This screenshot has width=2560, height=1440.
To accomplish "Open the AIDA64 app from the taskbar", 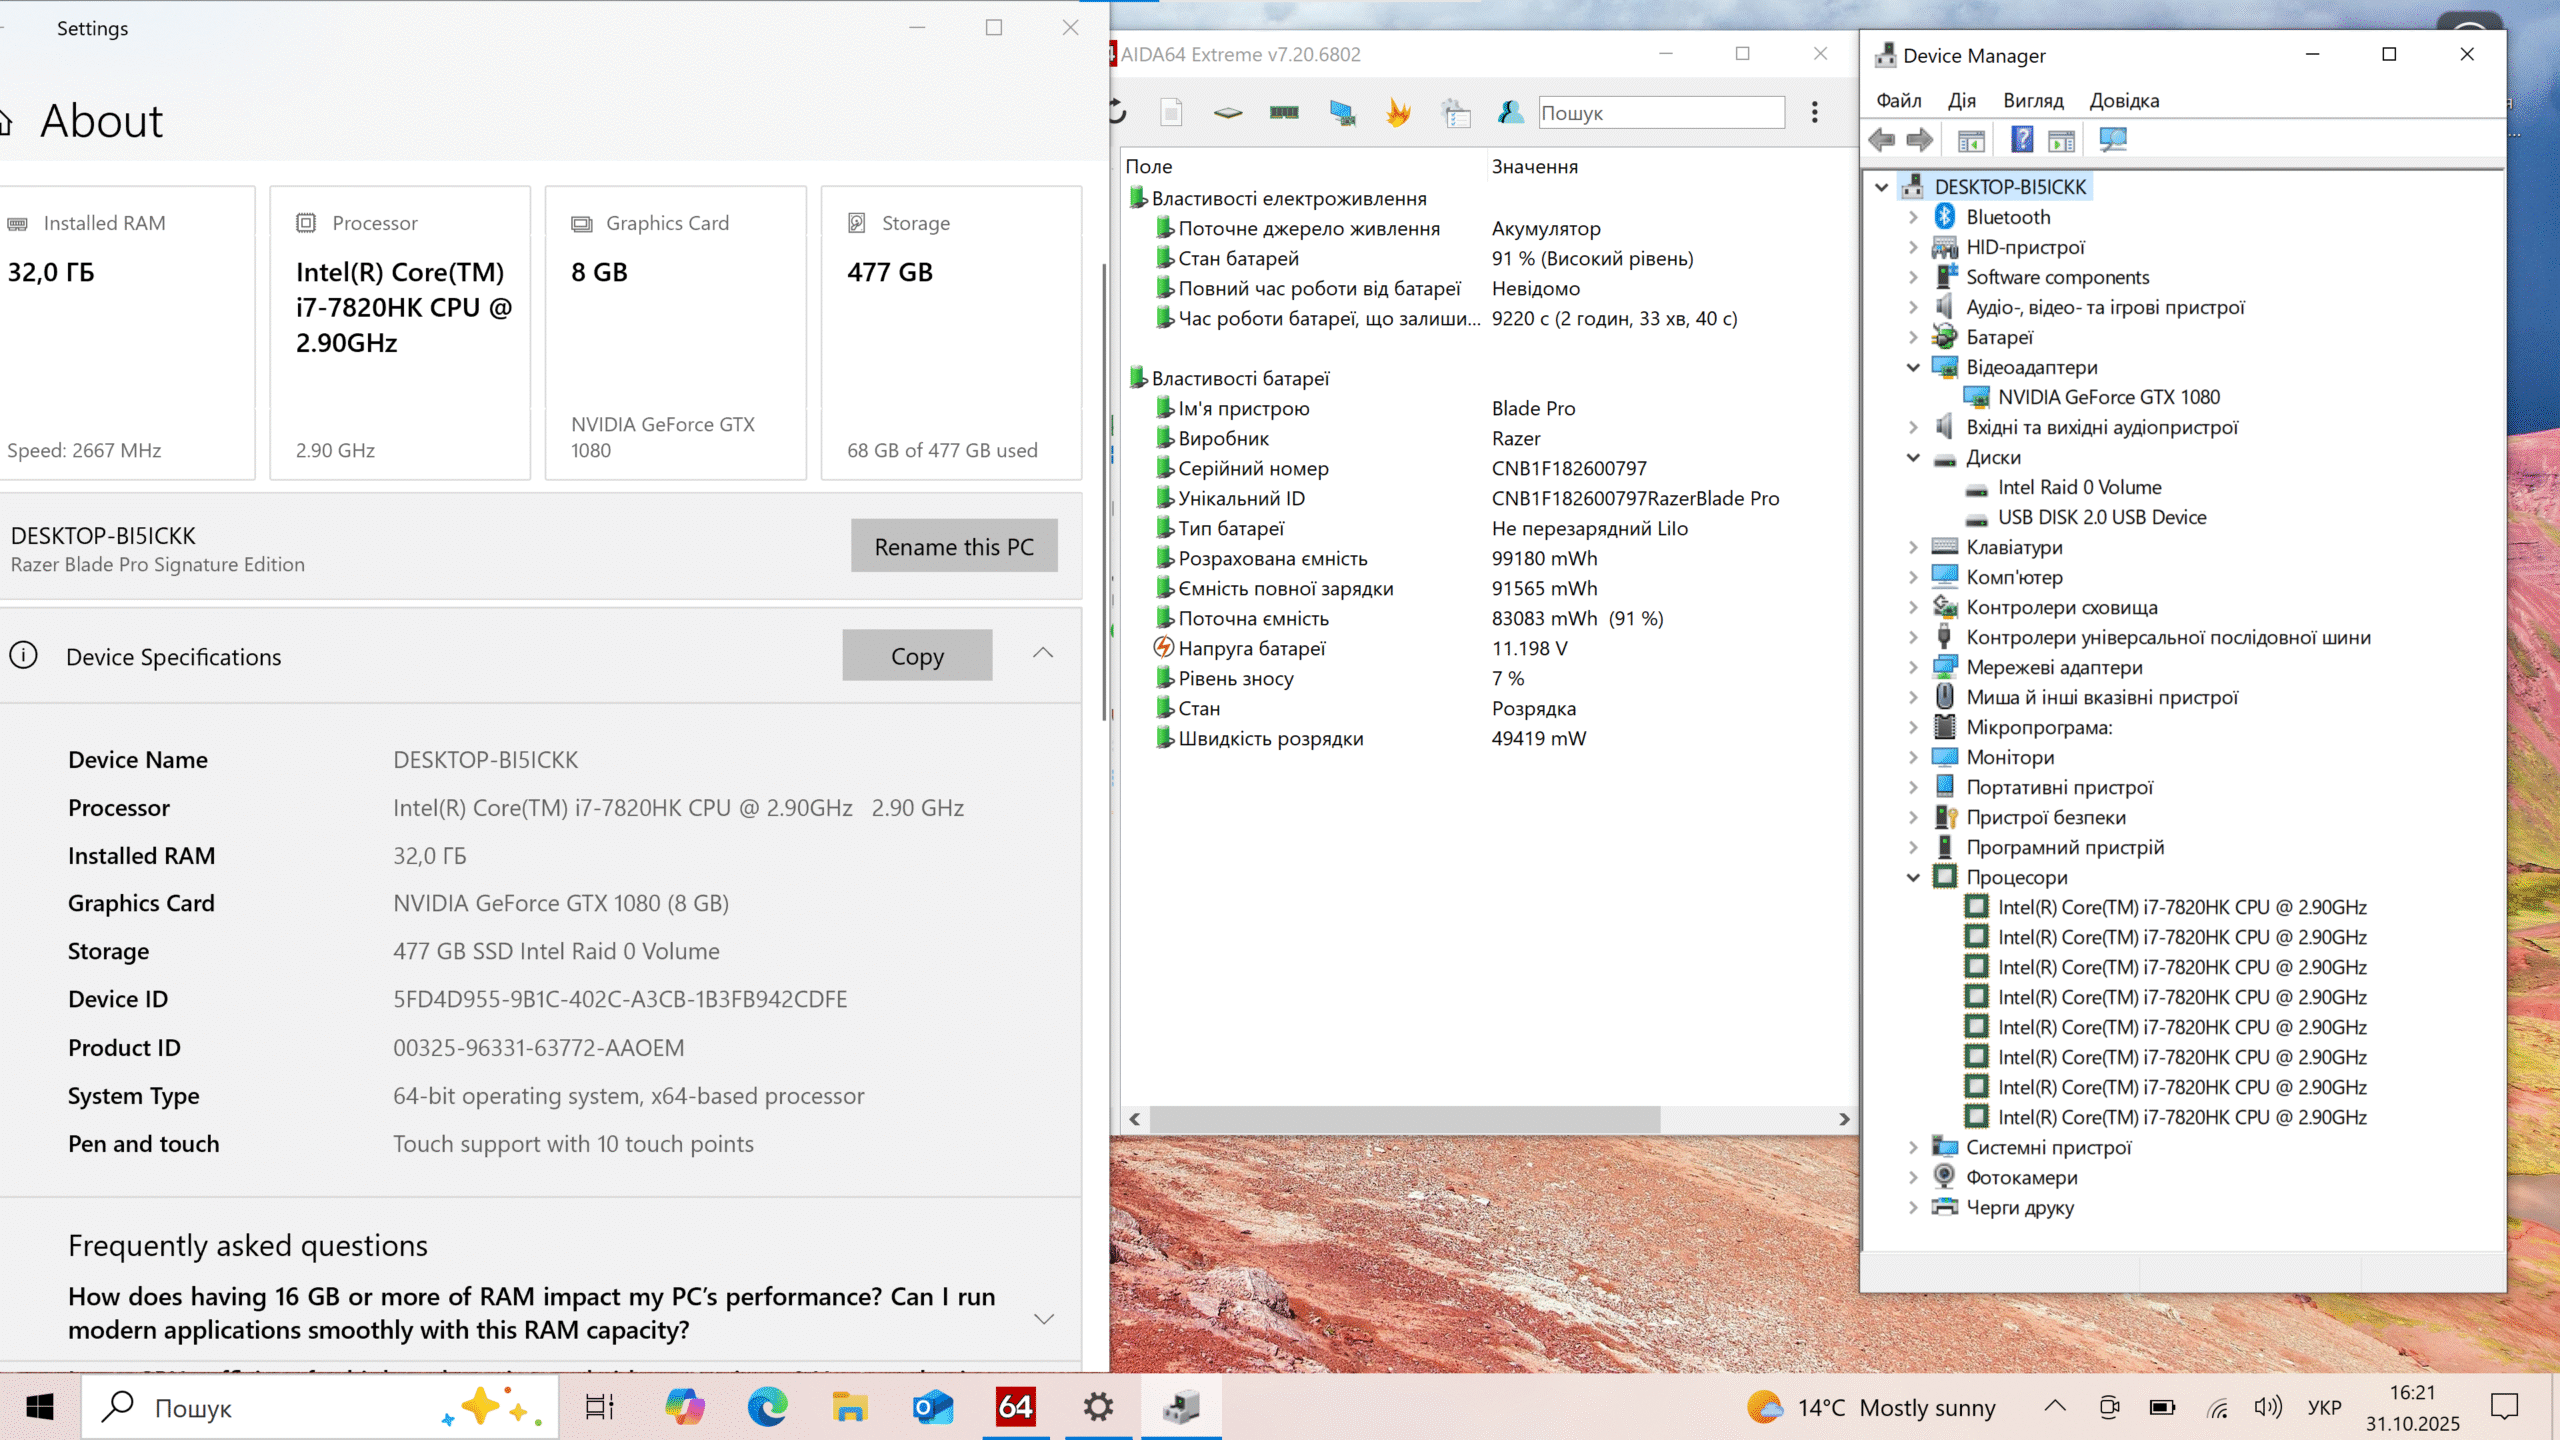I will click(x=1015, y=1408).
